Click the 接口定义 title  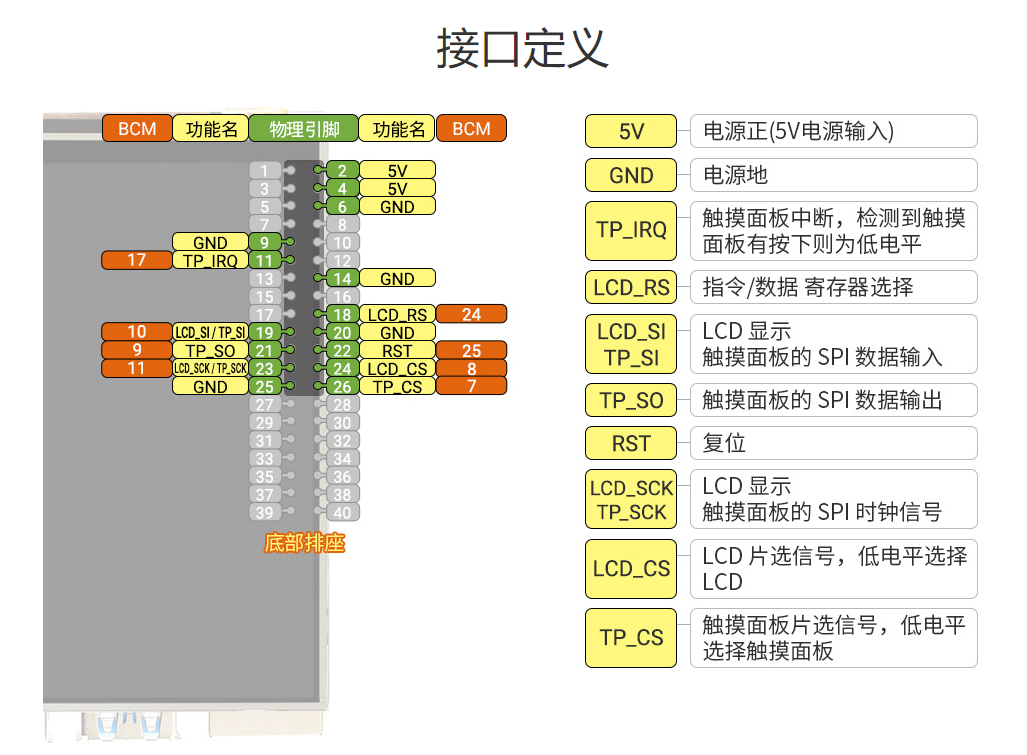[523, 49]
